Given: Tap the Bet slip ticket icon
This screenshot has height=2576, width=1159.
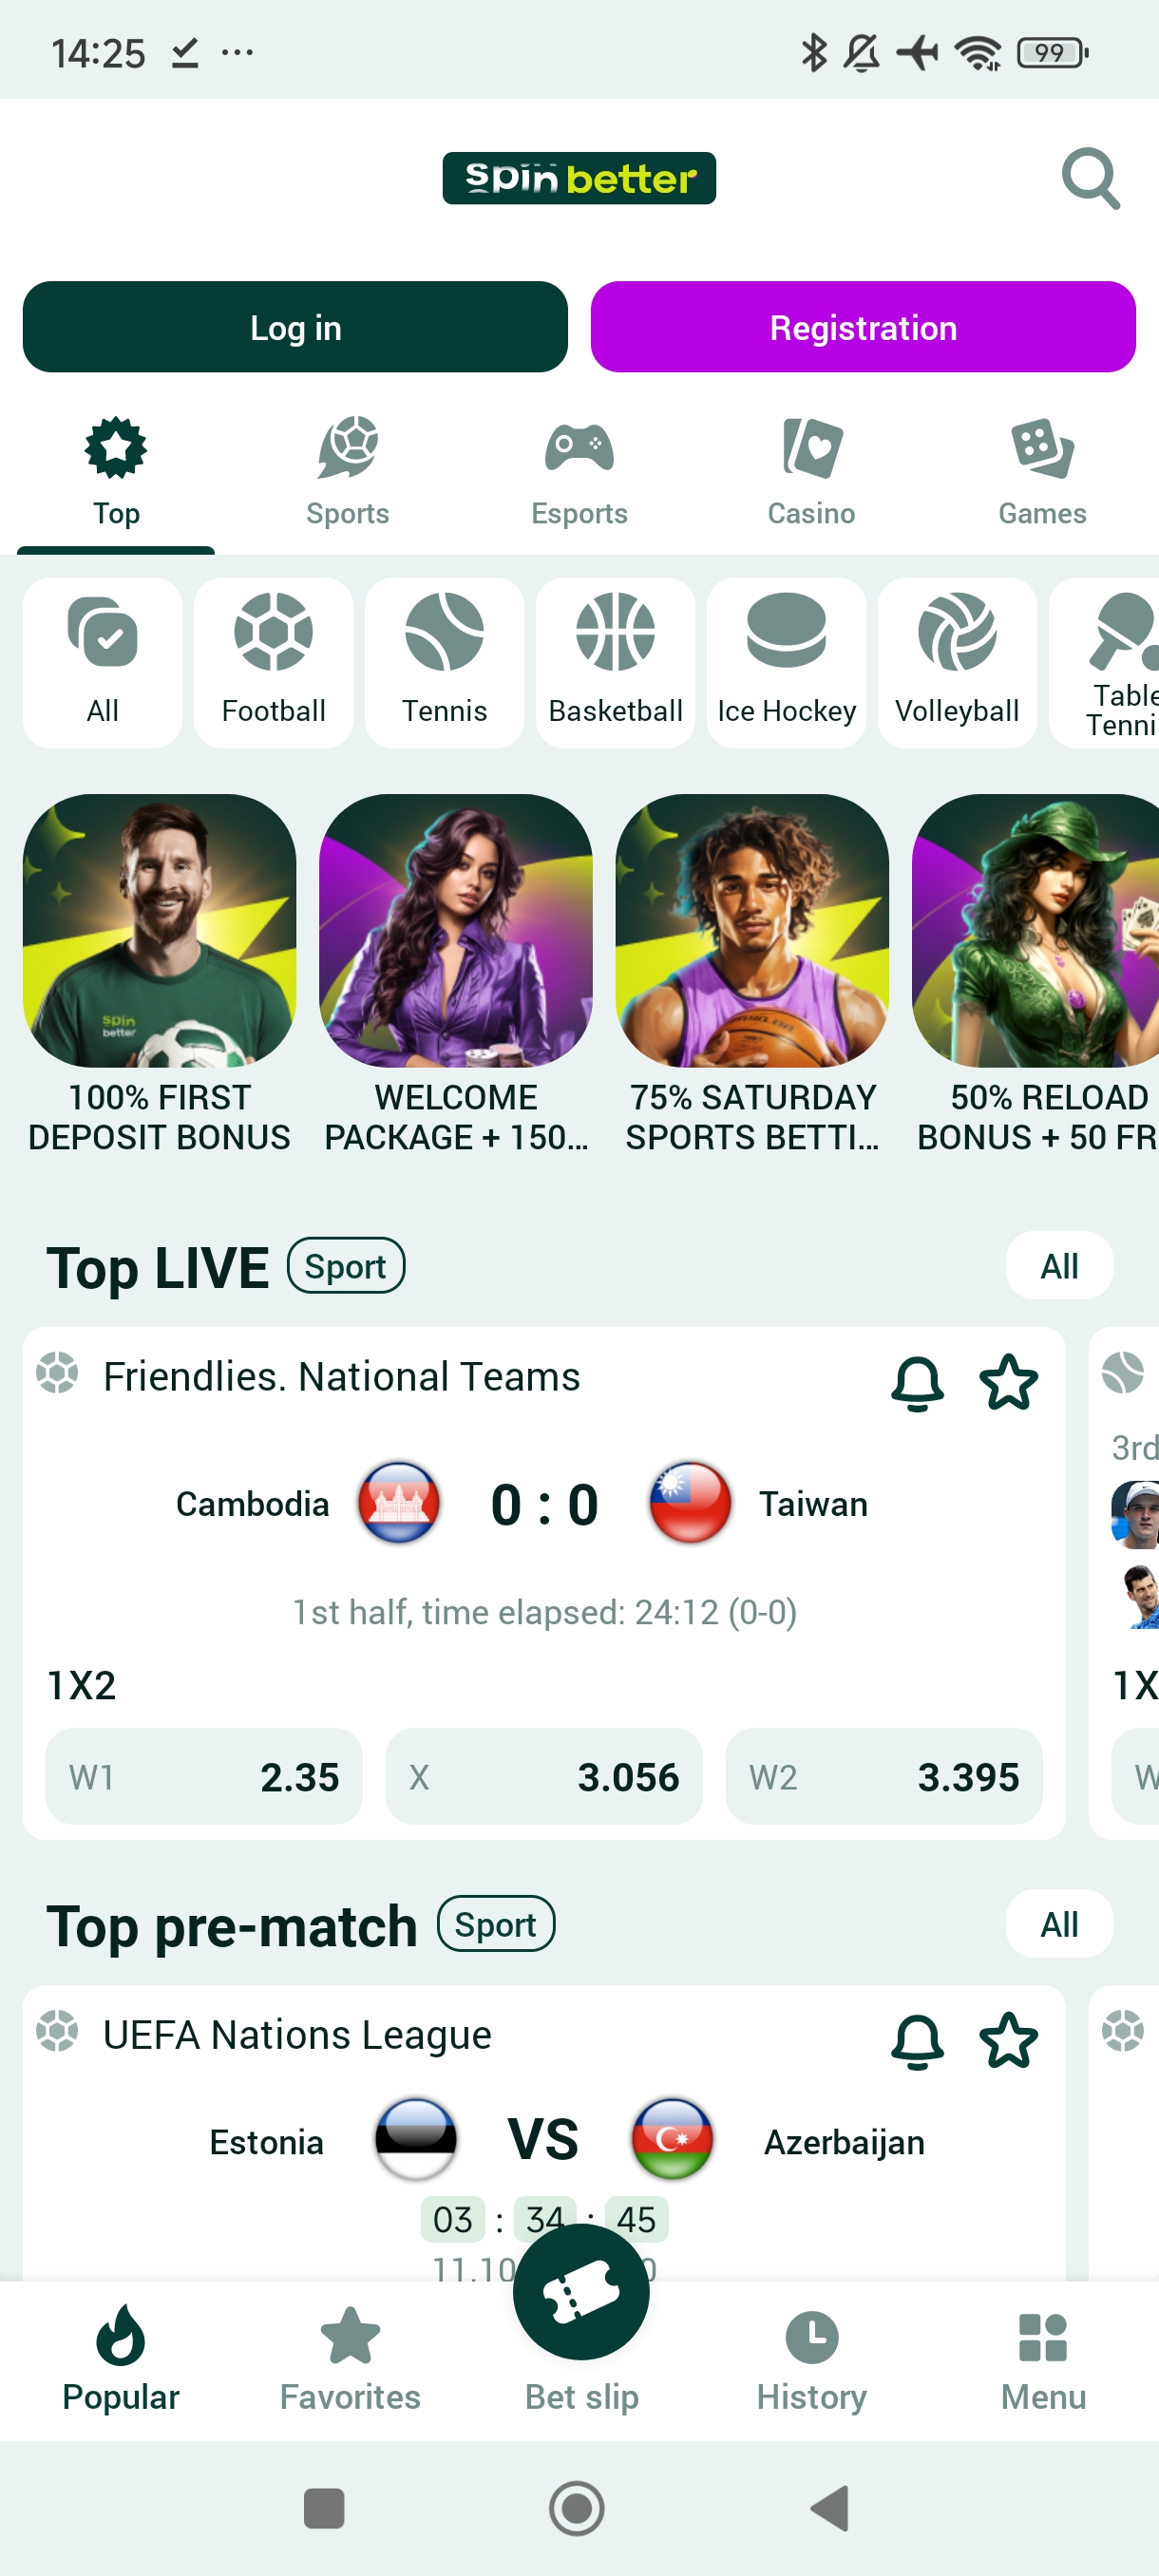Looking at the screenshot, I should [581, 2292].
